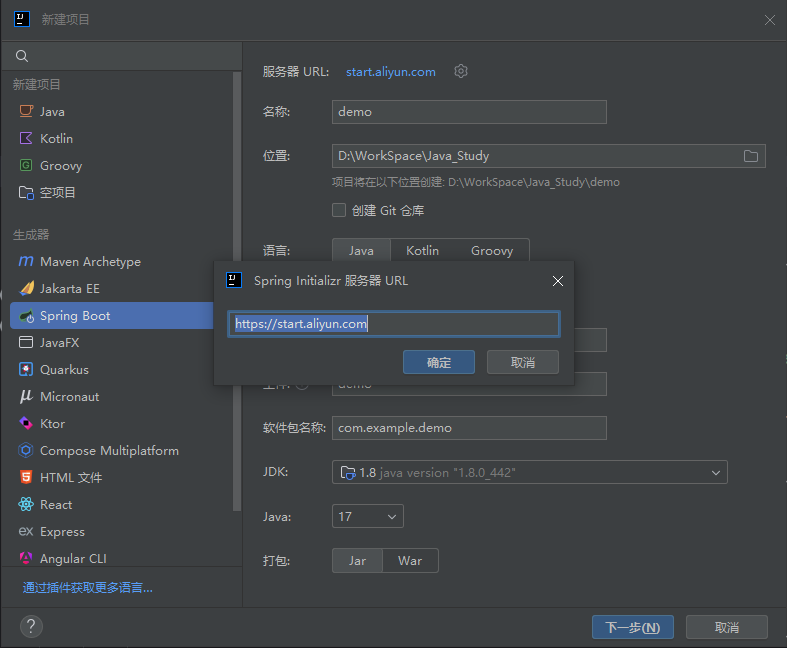Close the Spring Initializr URL dialog
Viewport: 787px width, 648px height.
pyautogui.click(x=558, y=281)
